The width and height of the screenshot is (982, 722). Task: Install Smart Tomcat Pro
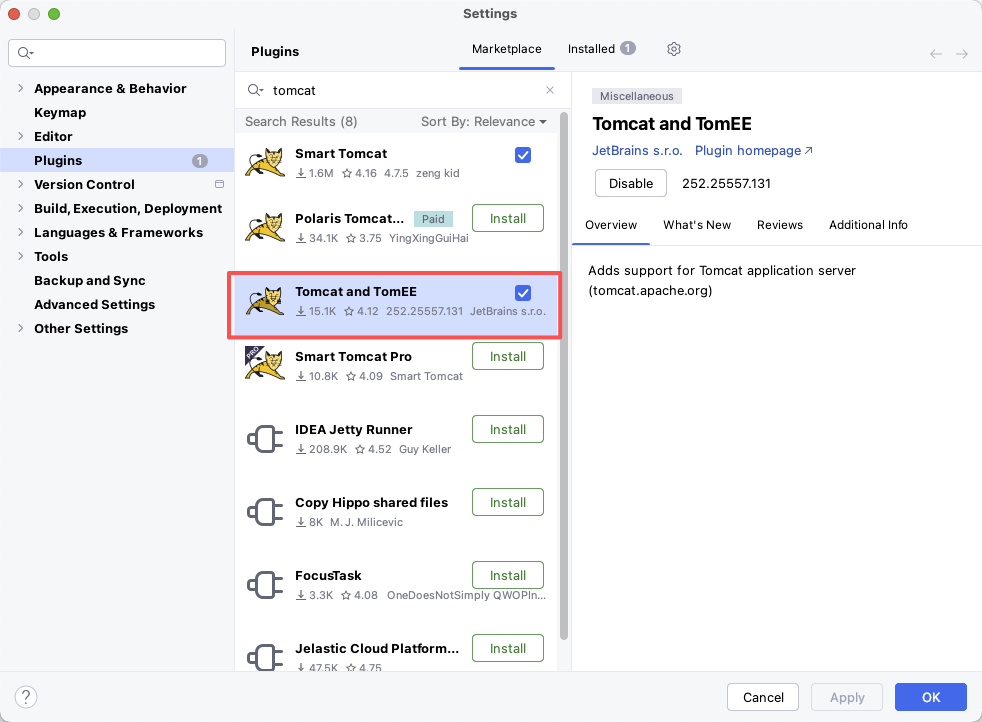pos(508,356)
